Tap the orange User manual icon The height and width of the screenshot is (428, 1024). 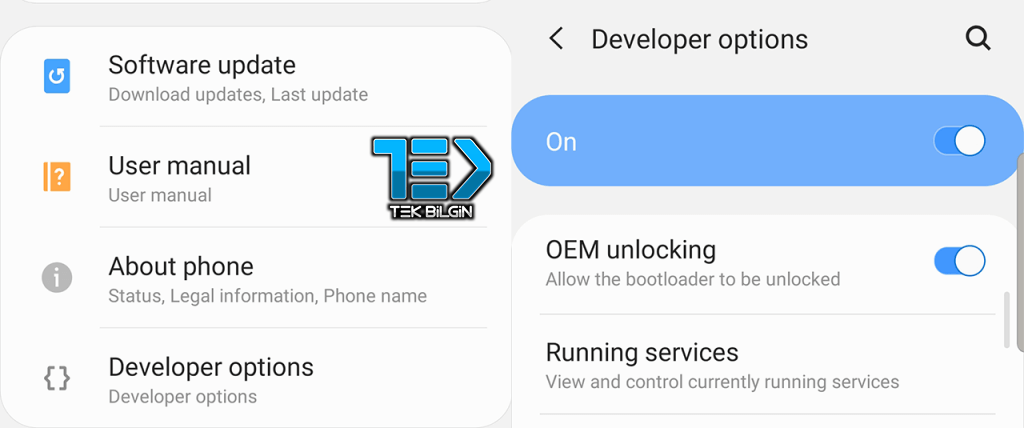(57, 176)
